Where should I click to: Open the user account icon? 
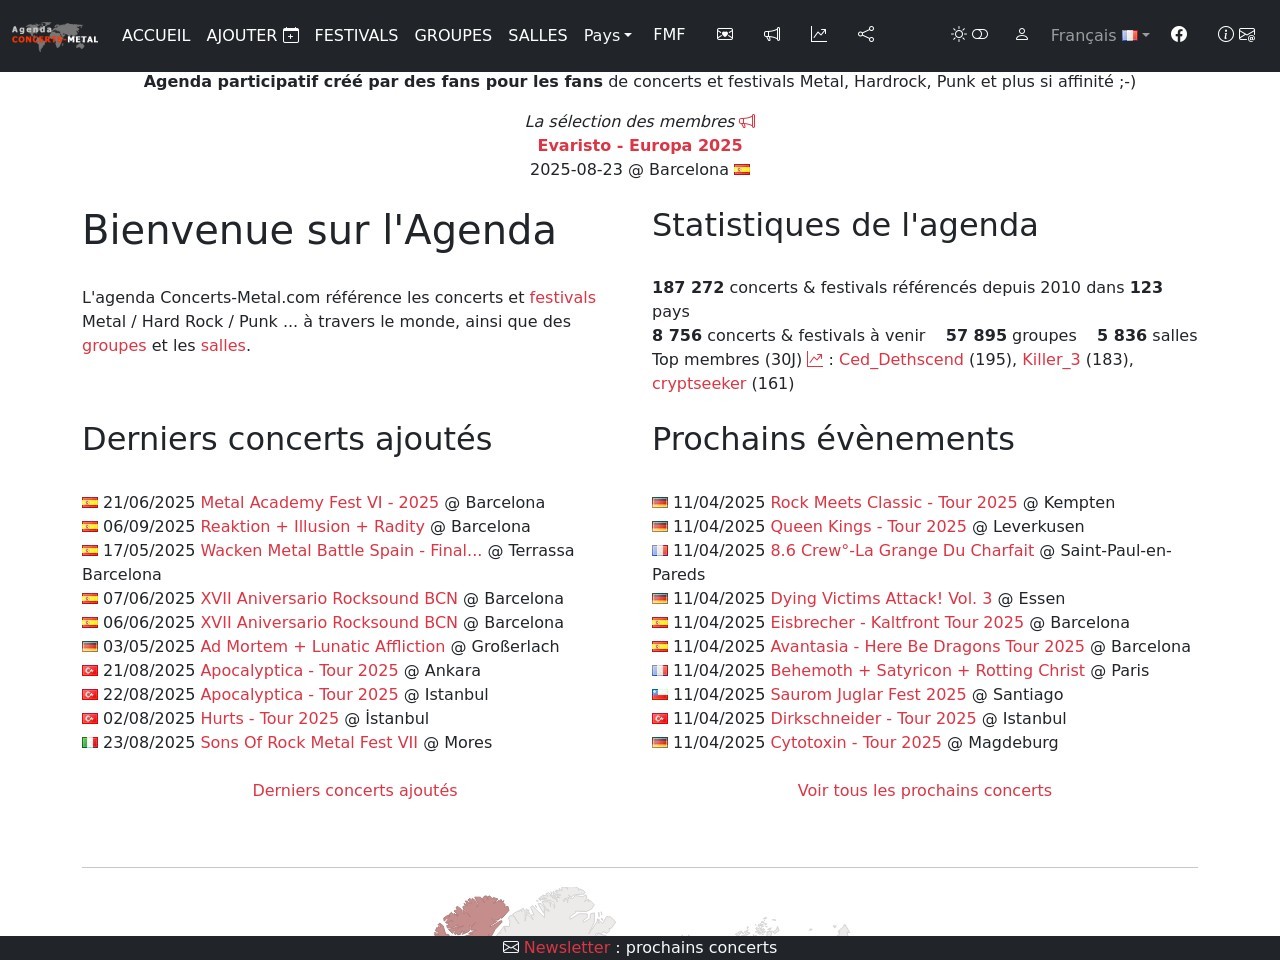1022,34
